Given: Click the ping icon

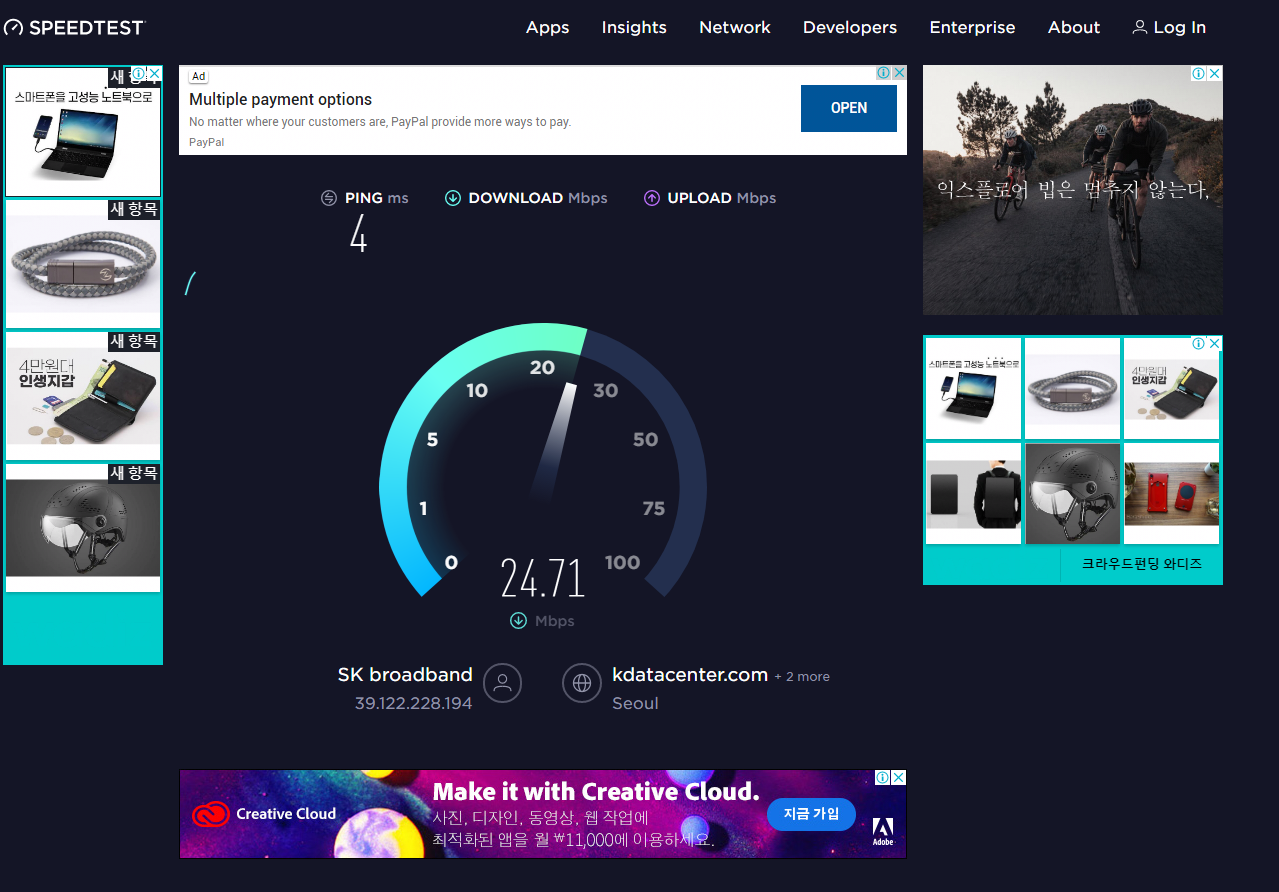Looking at the screenshot, I should (329, 198).
